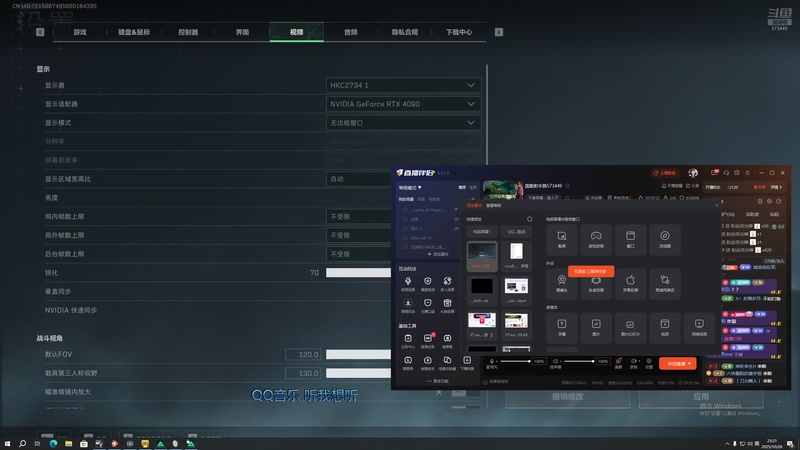Adjust the 麦克风 volume slider
The height and width of the screenshot is (450, 800).
point(515,361)
